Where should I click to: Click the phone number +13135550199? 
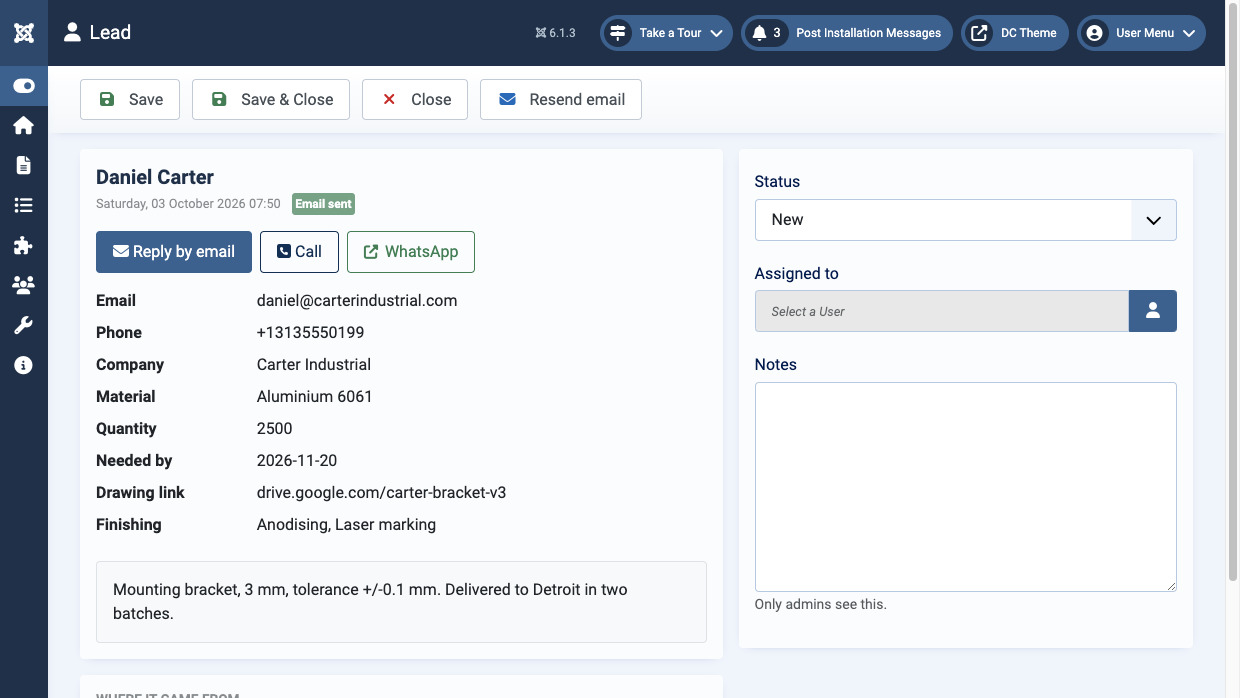(x=311, y=333)
